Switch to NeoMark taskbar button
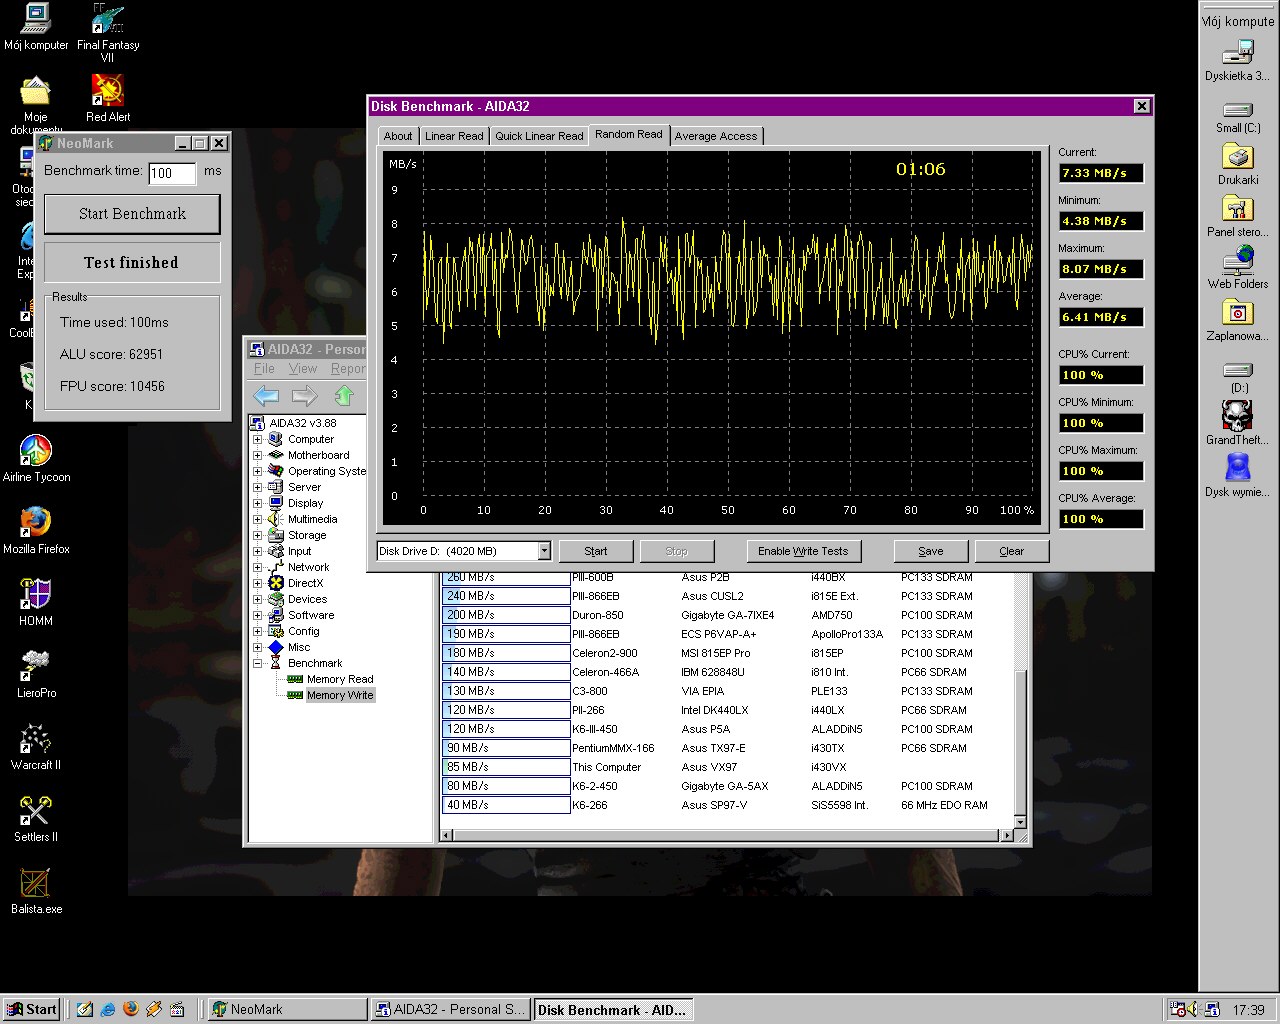Image resolution: width=1280 pixels, height=1024 pixels. coord(286,1009)
